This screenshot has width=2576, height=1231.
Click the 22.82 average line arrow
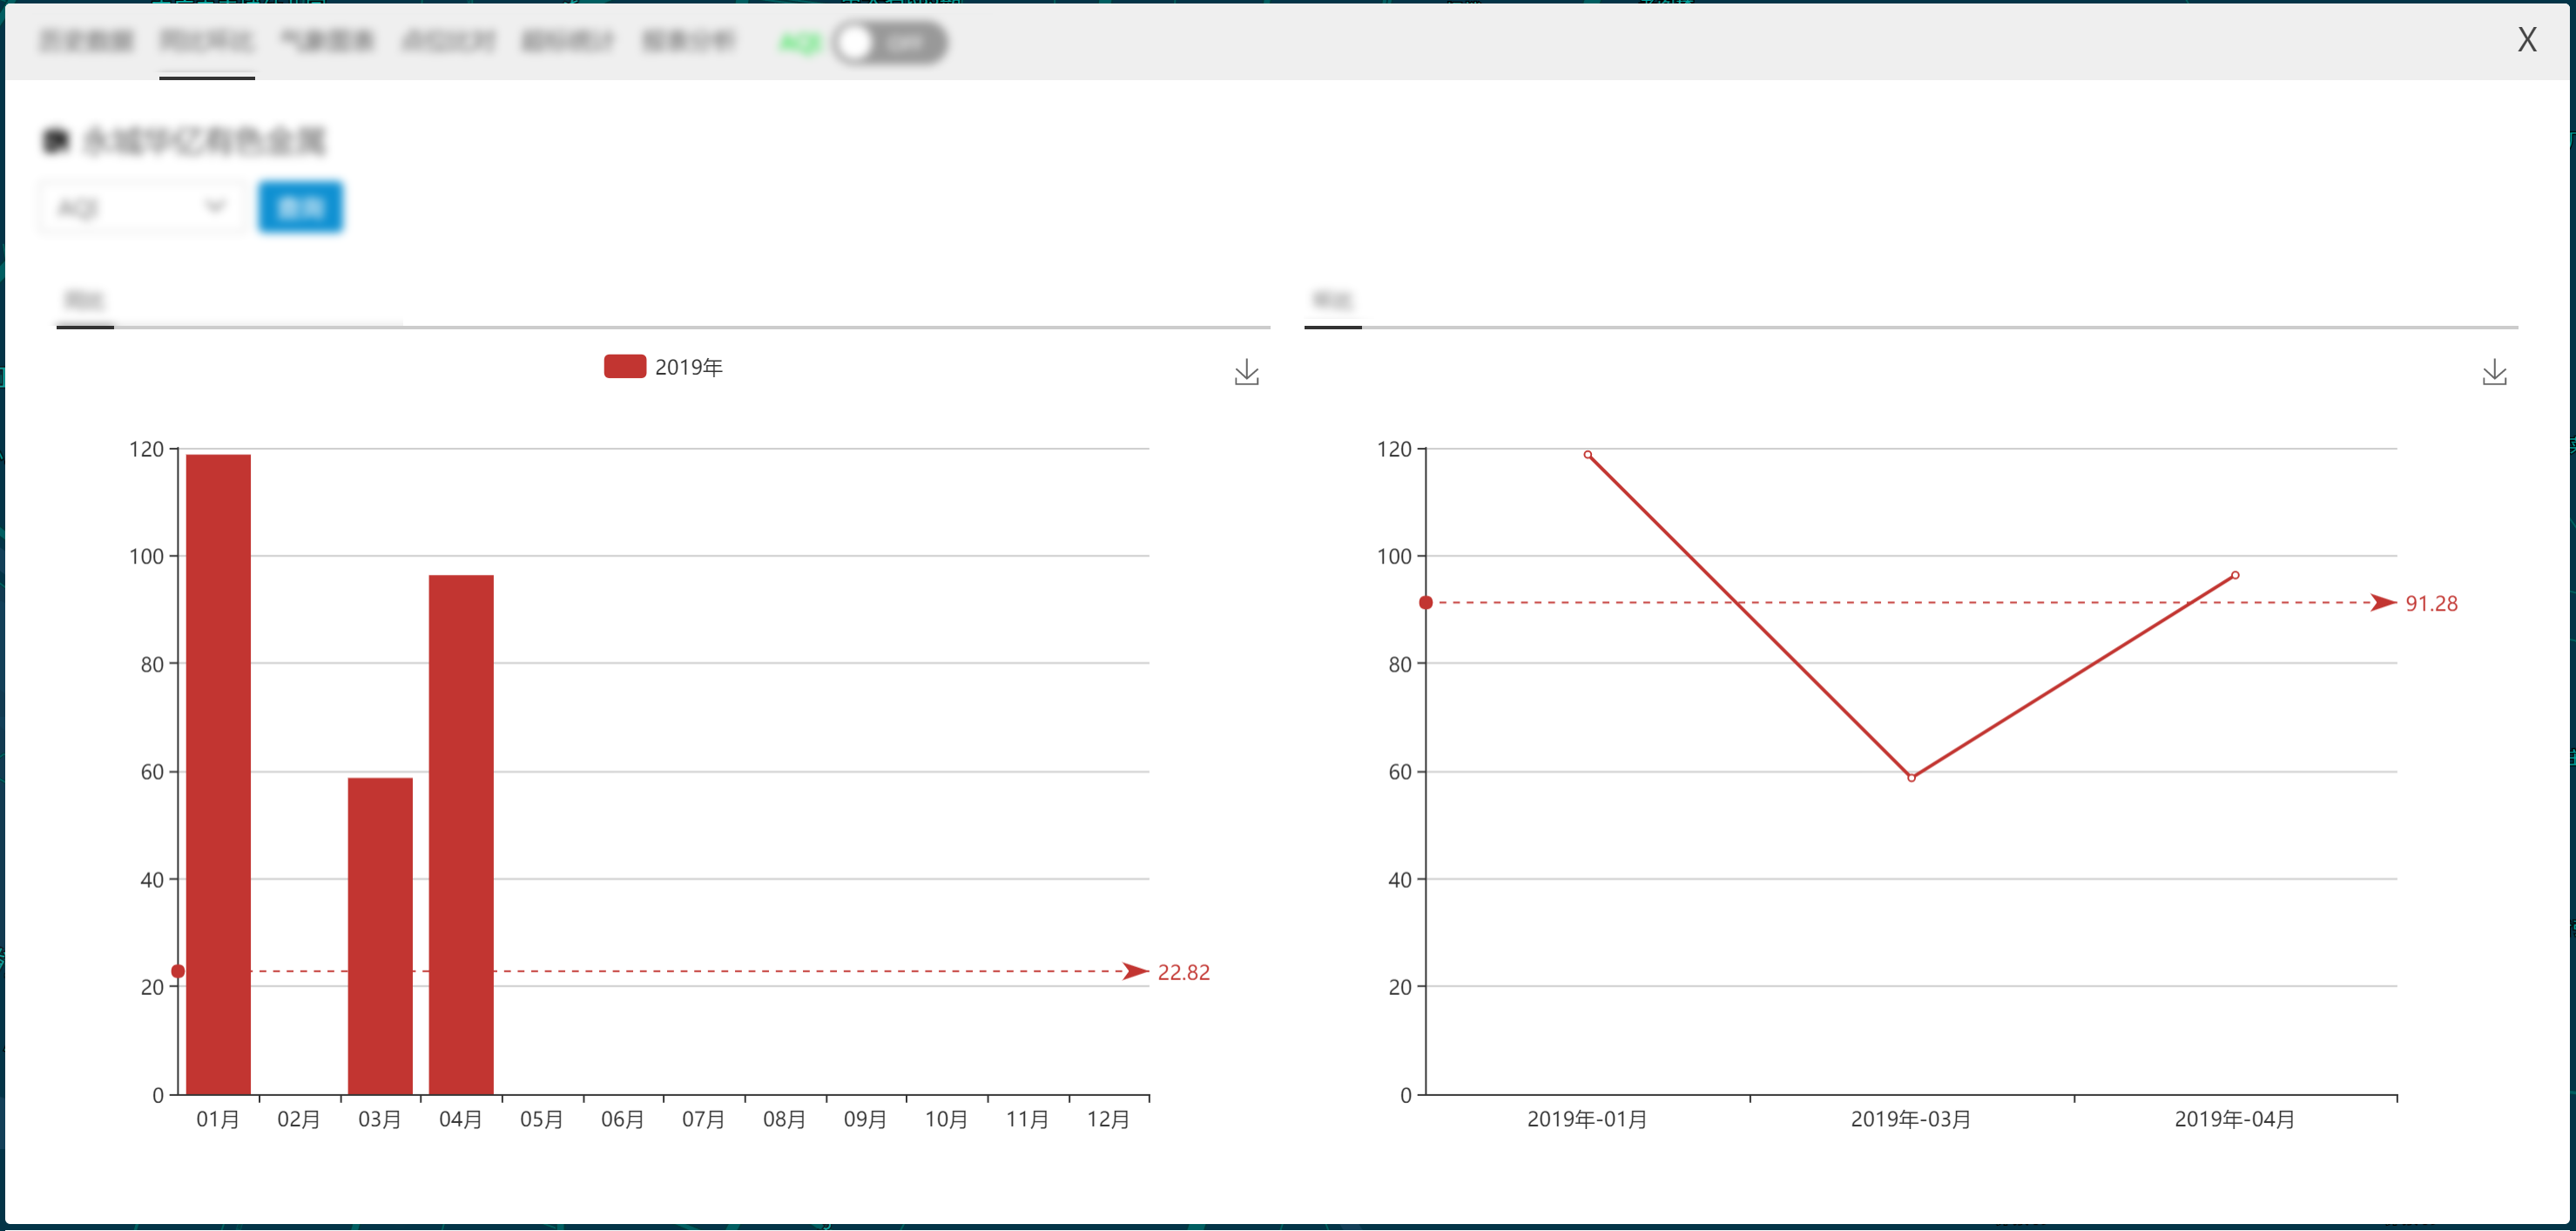coord(1134,971)
